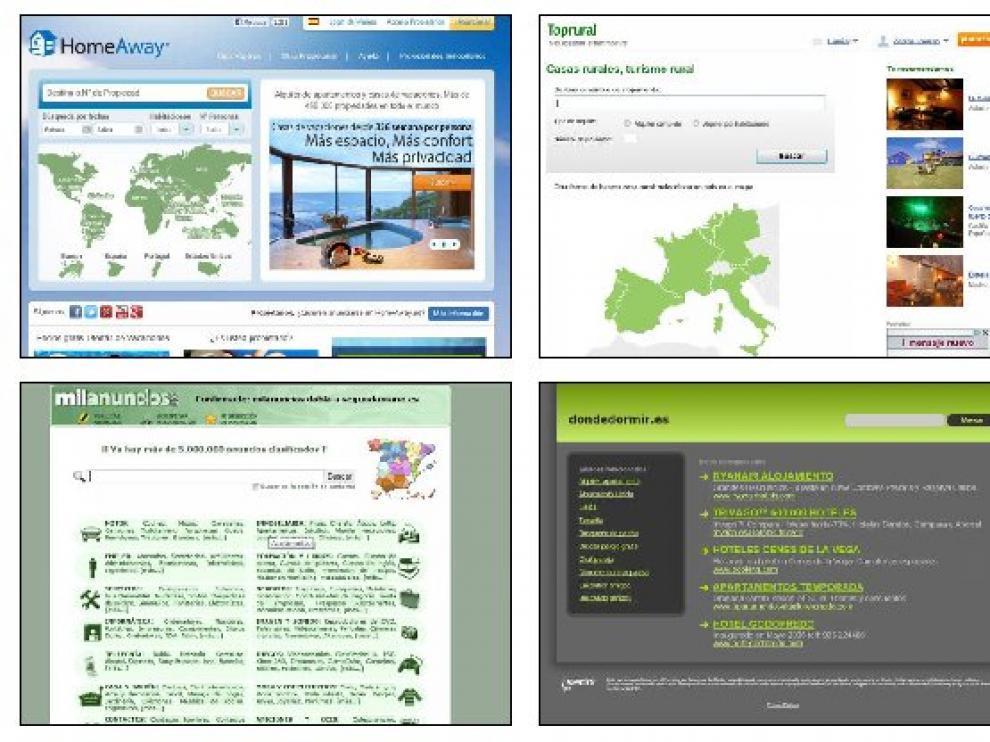Viewport: 990px width, 742px height.
Task: Click the orange button in Toprural's header
Action: [x=974, y=39]
